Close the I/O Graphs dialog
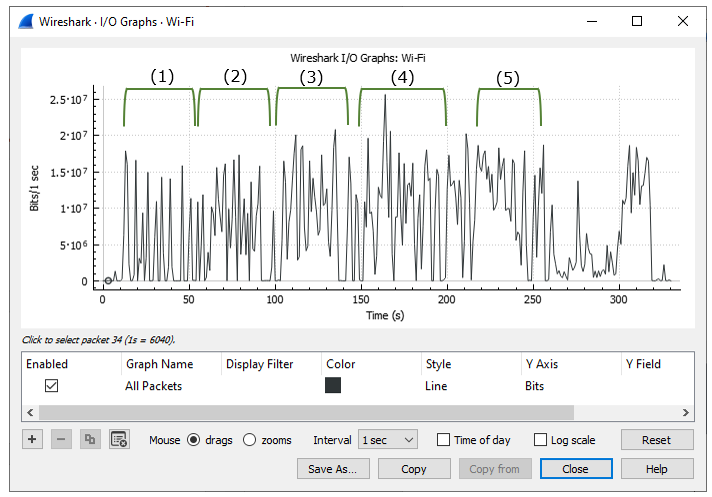The image size is (712, 497). click(x=576, y=469)
